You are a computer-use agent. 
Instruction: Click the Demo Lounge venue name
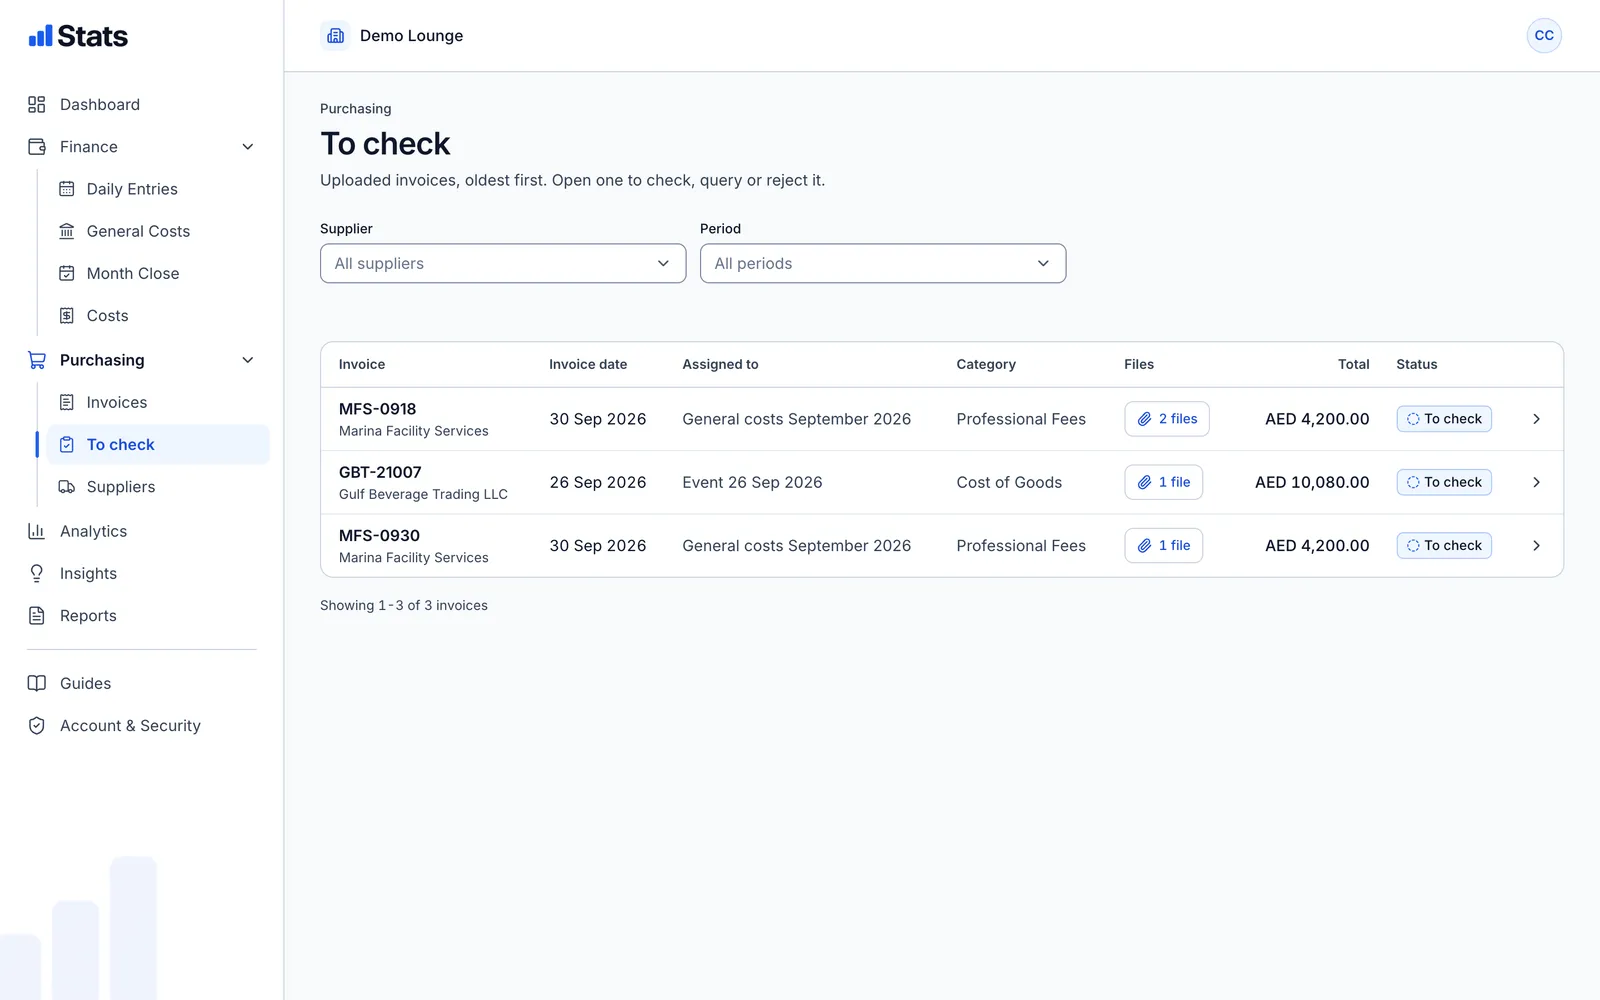pos(411,36)
